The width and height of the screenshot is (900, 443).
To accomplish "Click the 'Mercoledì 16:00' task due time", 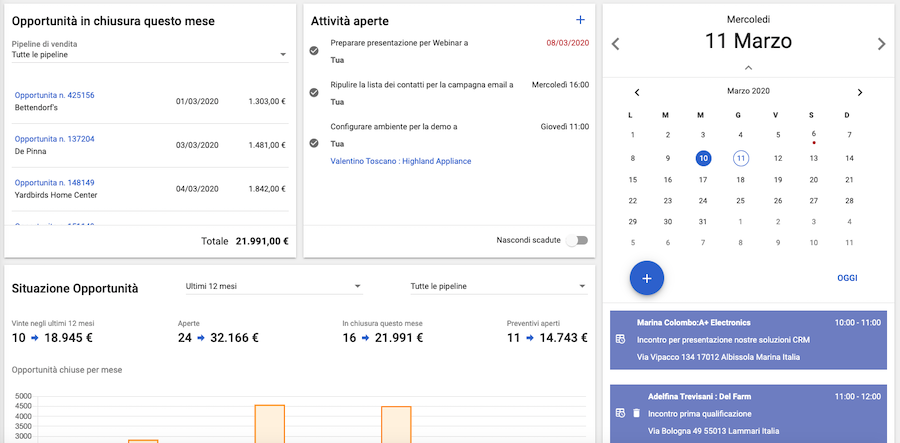I will tap(560, 84).
